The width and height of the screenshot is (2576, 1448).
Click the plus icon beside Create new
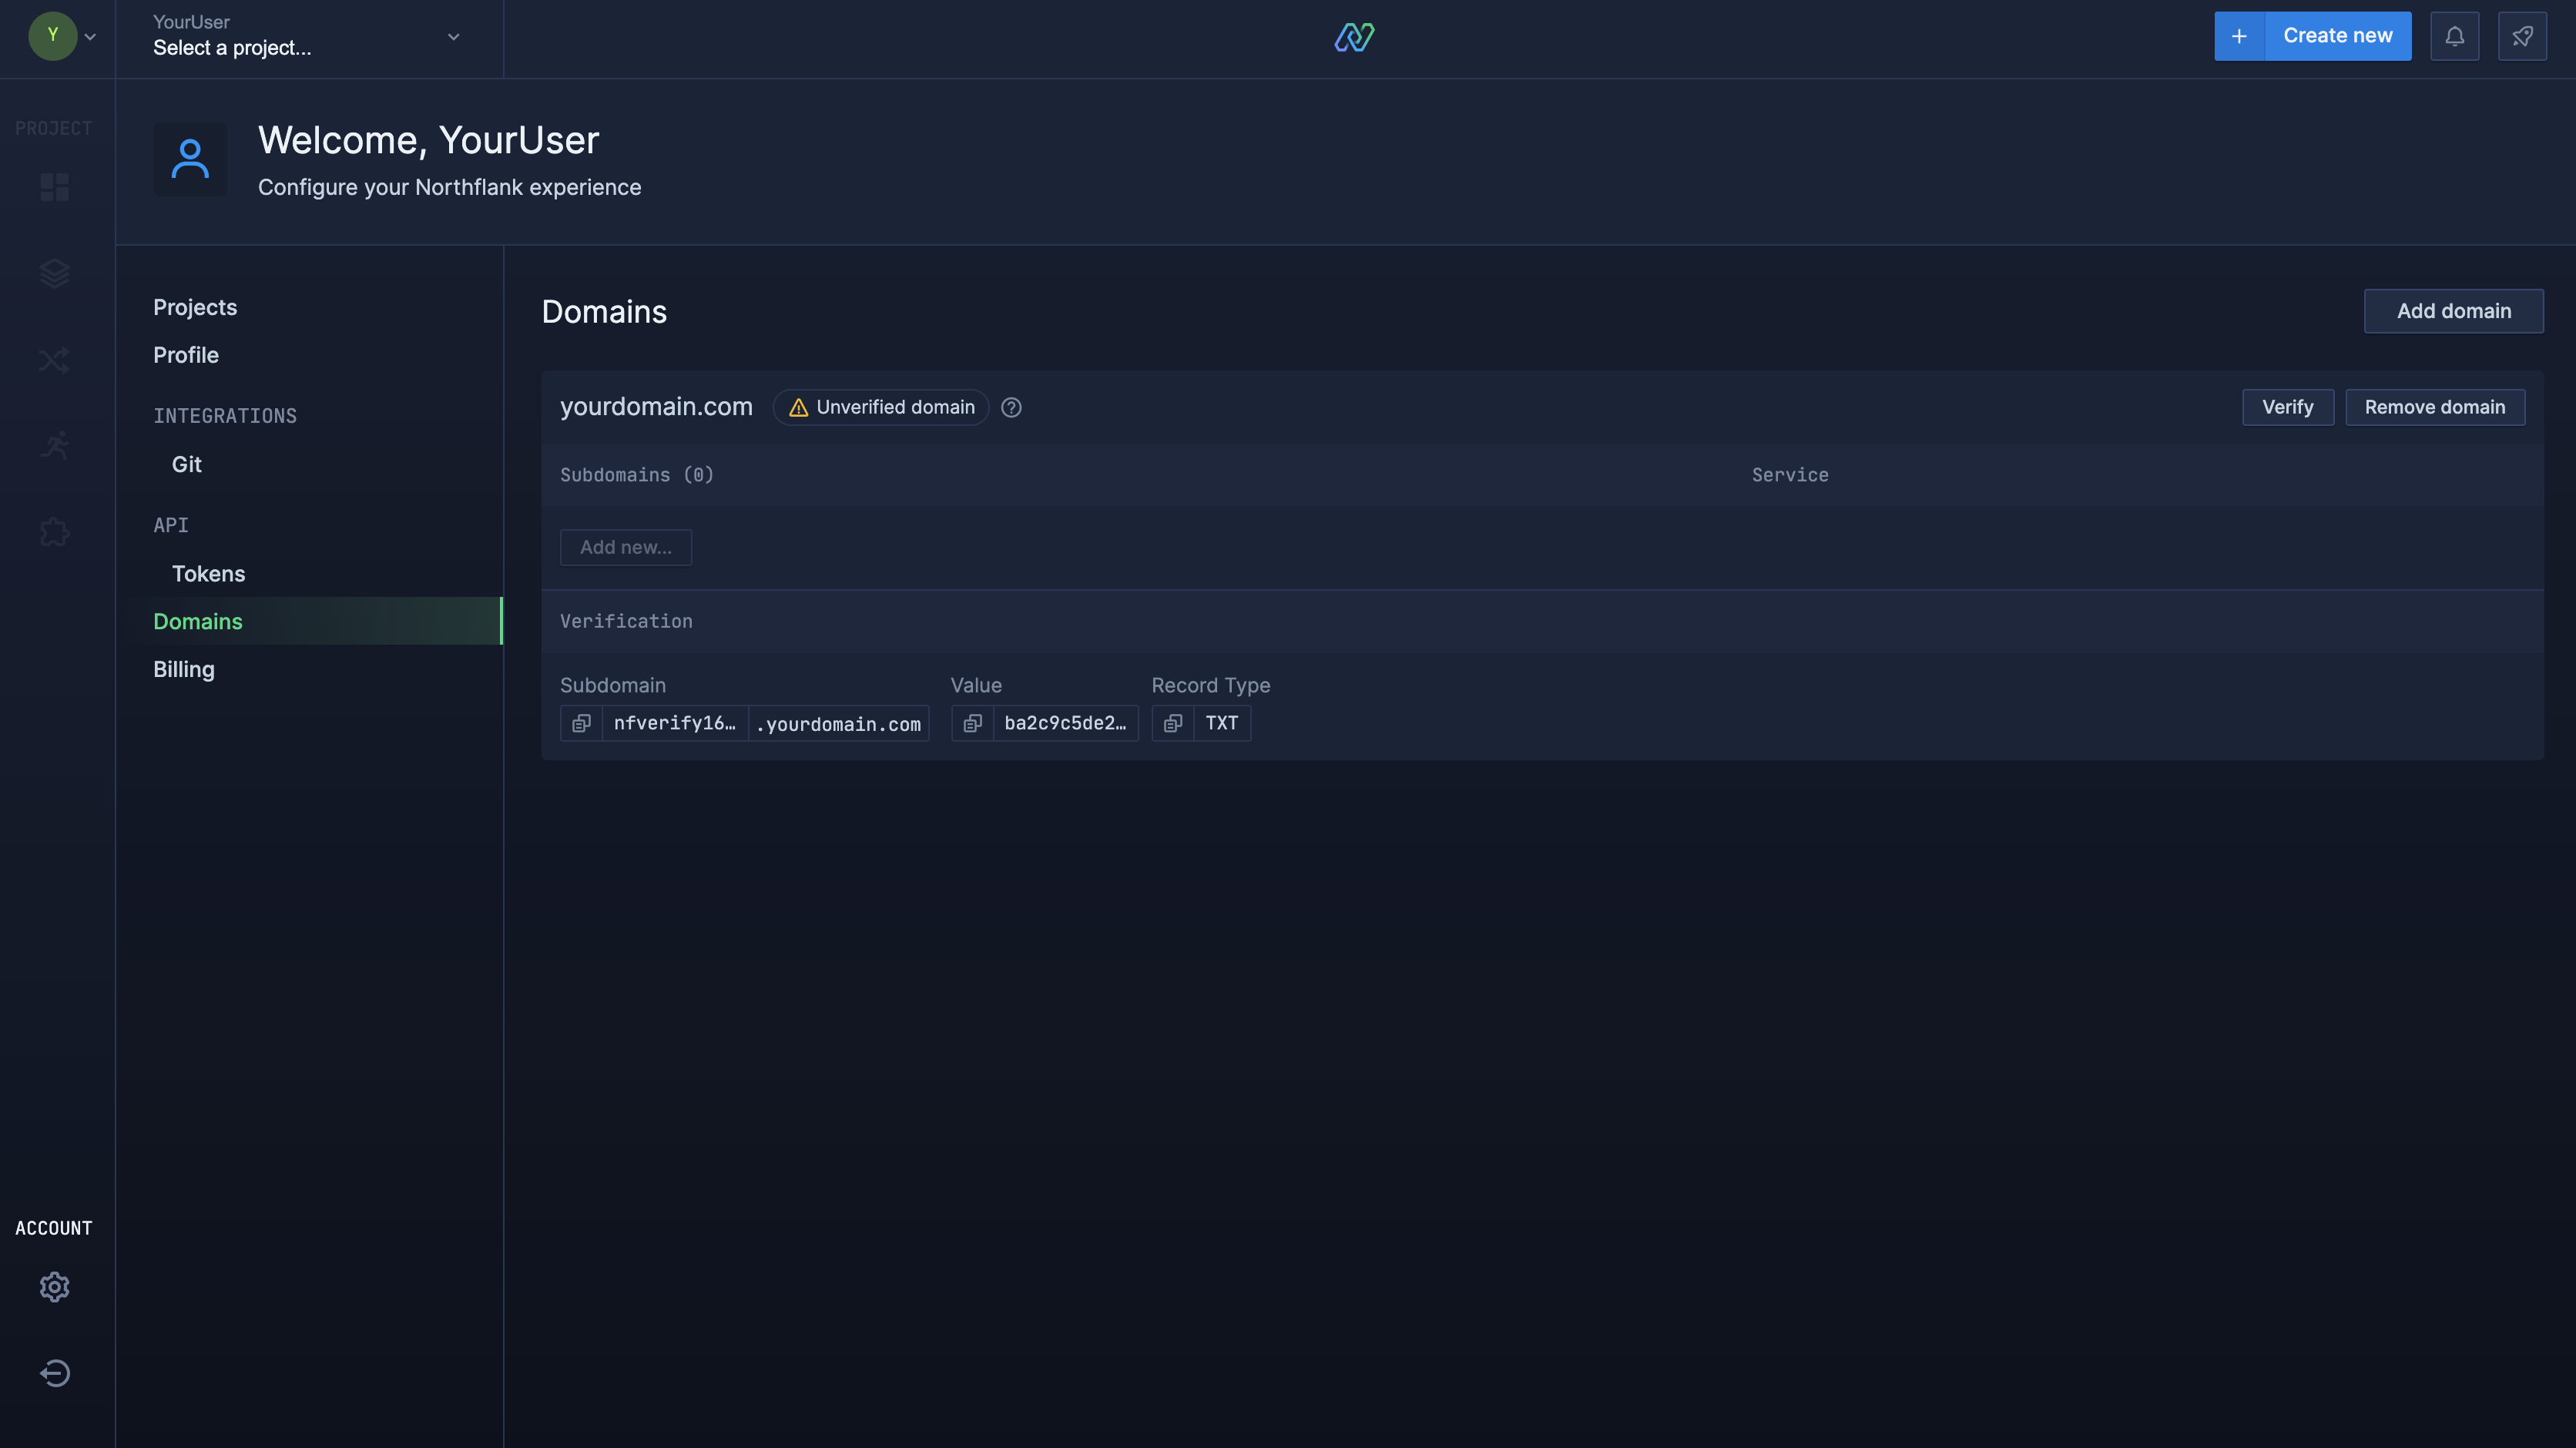(x=2239, y=36)
